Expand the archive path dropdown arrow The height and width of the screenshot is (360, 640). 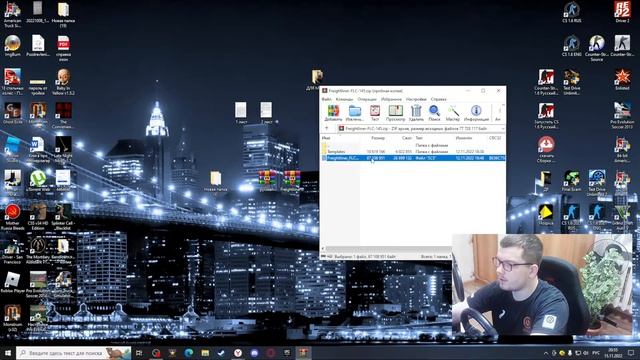pos(502,129)
